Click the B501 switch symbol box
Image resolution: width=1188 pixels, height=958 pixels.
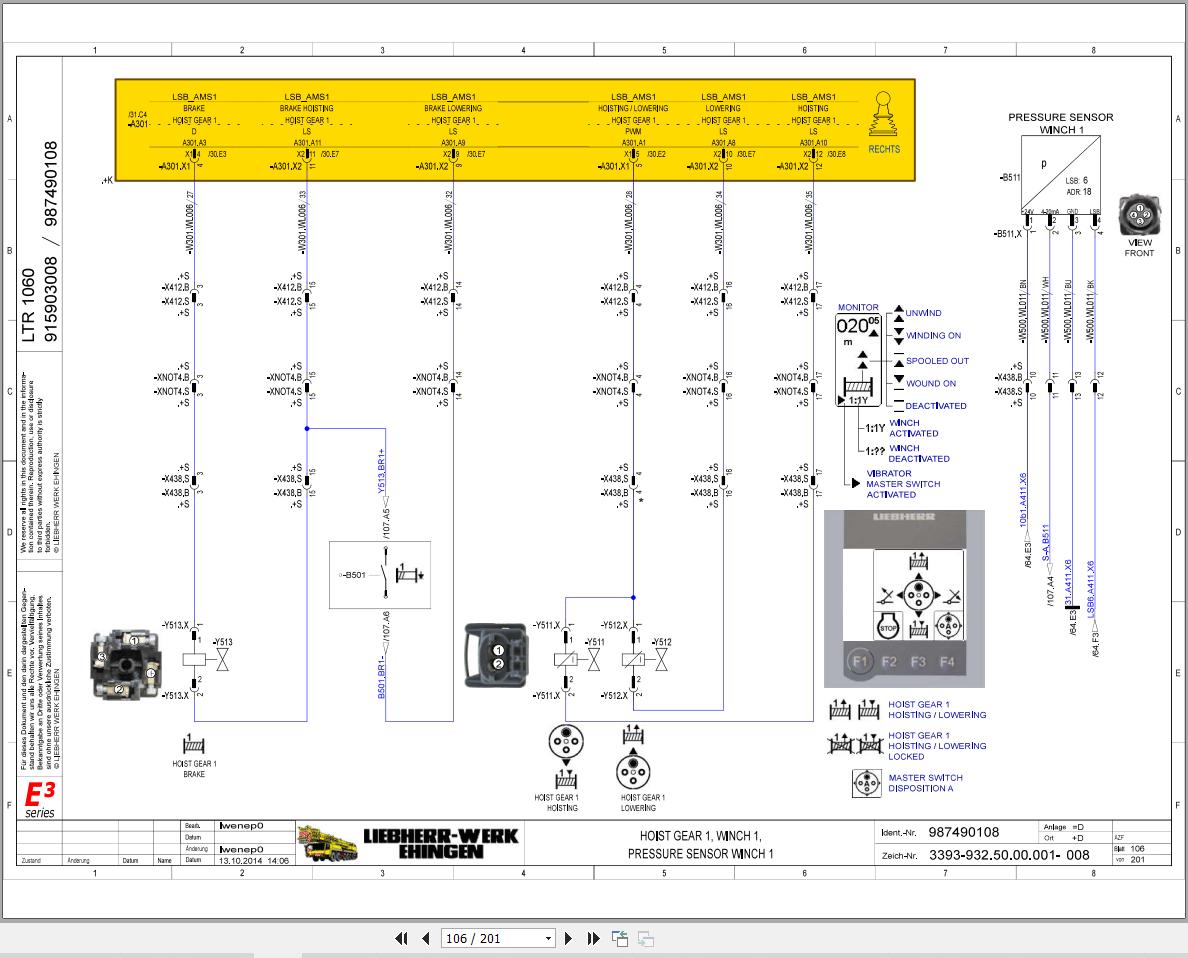click(x=380, y=574)
